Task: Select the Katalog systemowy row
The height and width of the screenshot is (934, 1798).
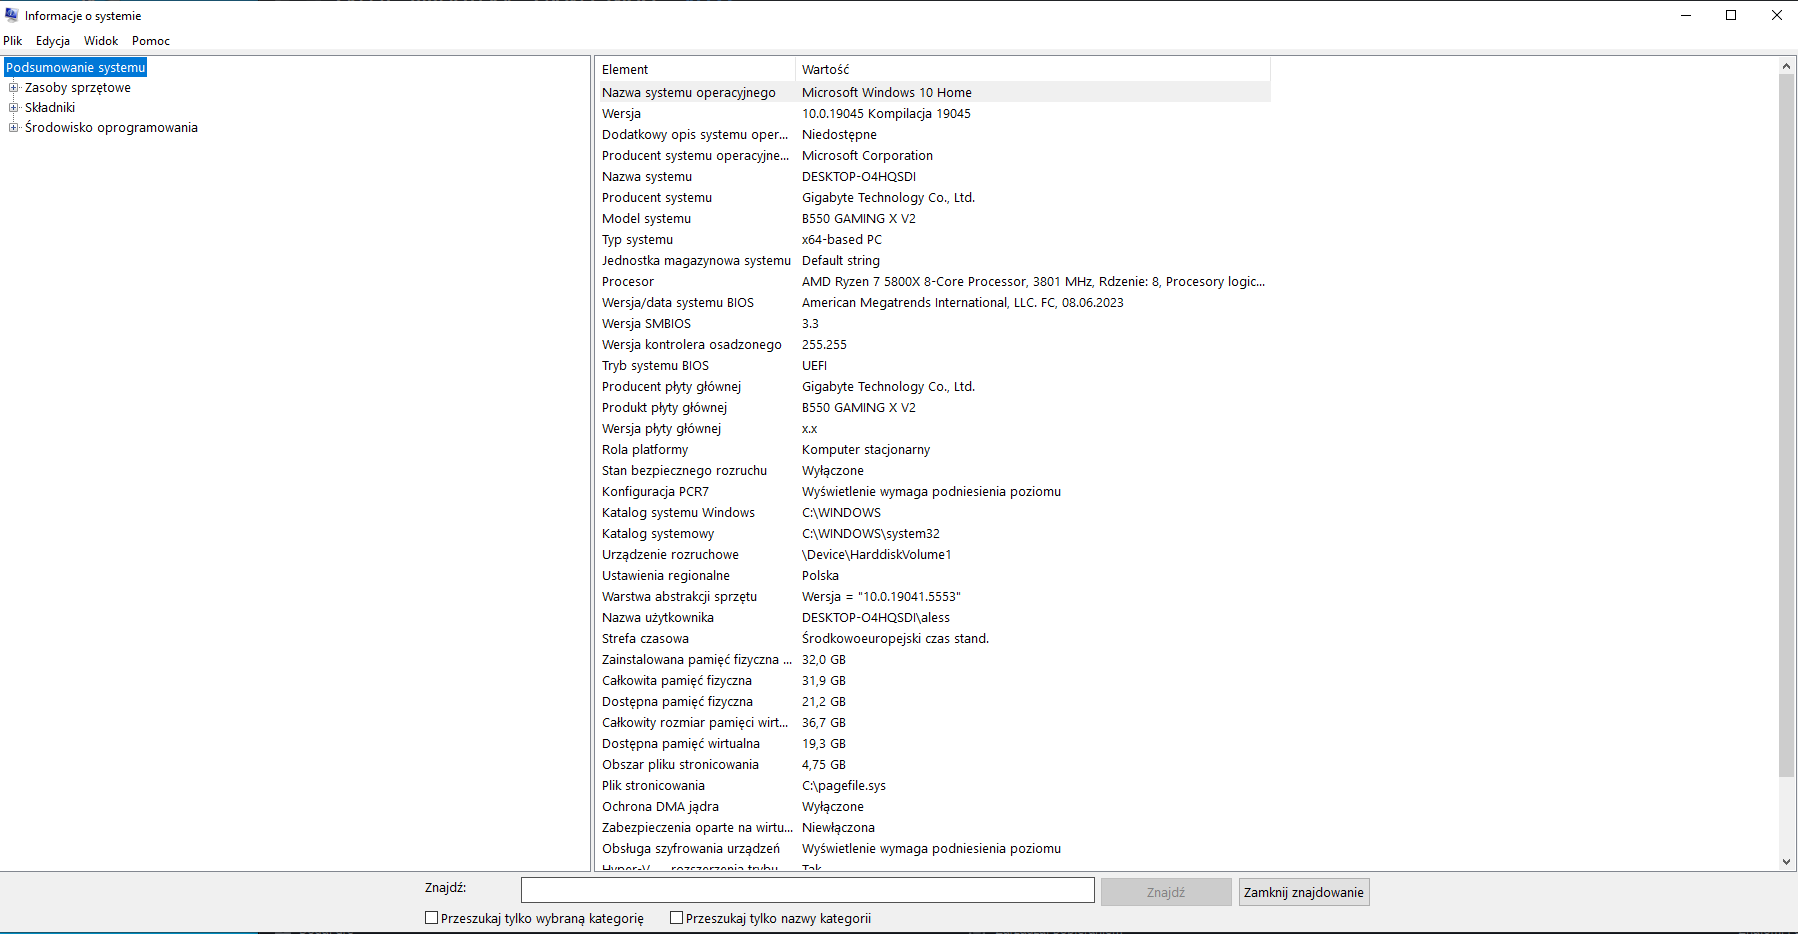Action: [933, 533]
